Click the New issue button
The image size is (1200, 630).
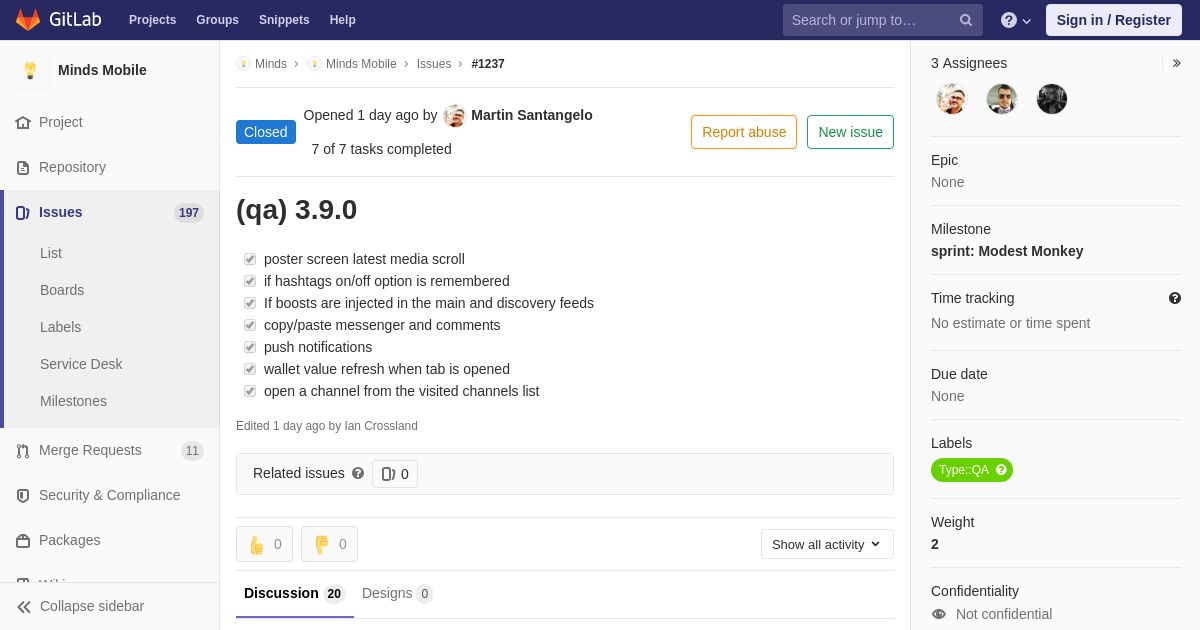pyautogui.click(x=850, y=132)
